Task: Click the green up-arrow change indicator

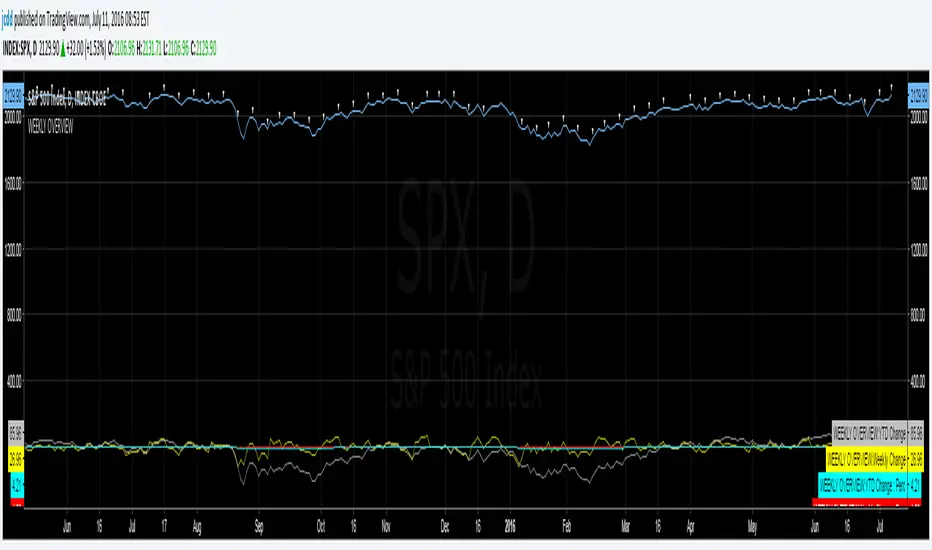Action: 63,49
